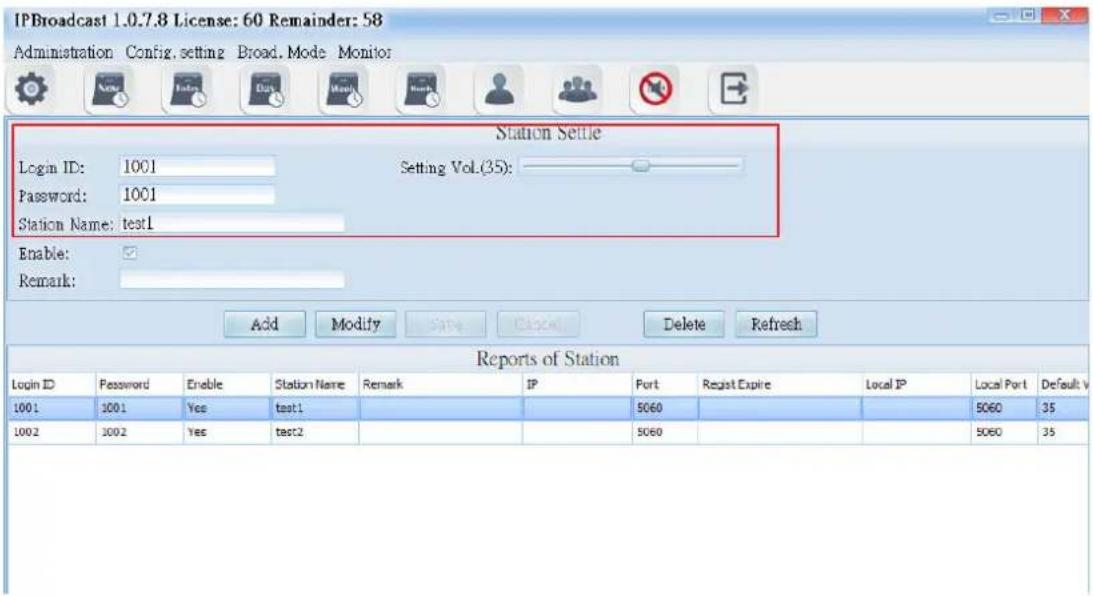Sort by the Remark column header
1093x596 pixels.
pyautogui.click(x=441, y=384)
